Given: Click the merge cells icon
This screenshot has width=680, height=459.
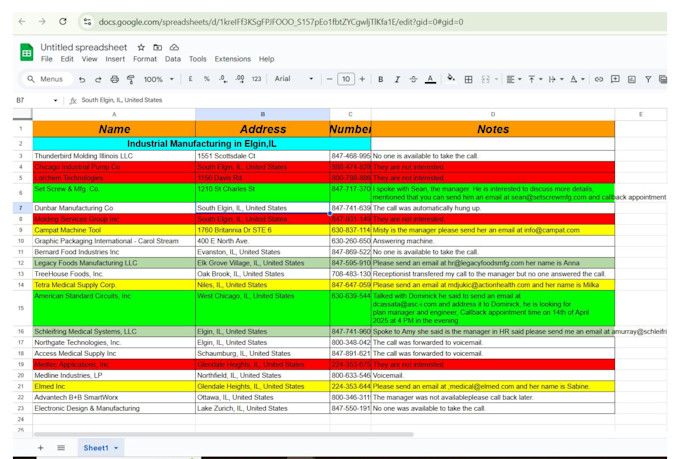Looking at the screenshot, I should (x=486, y=79).
